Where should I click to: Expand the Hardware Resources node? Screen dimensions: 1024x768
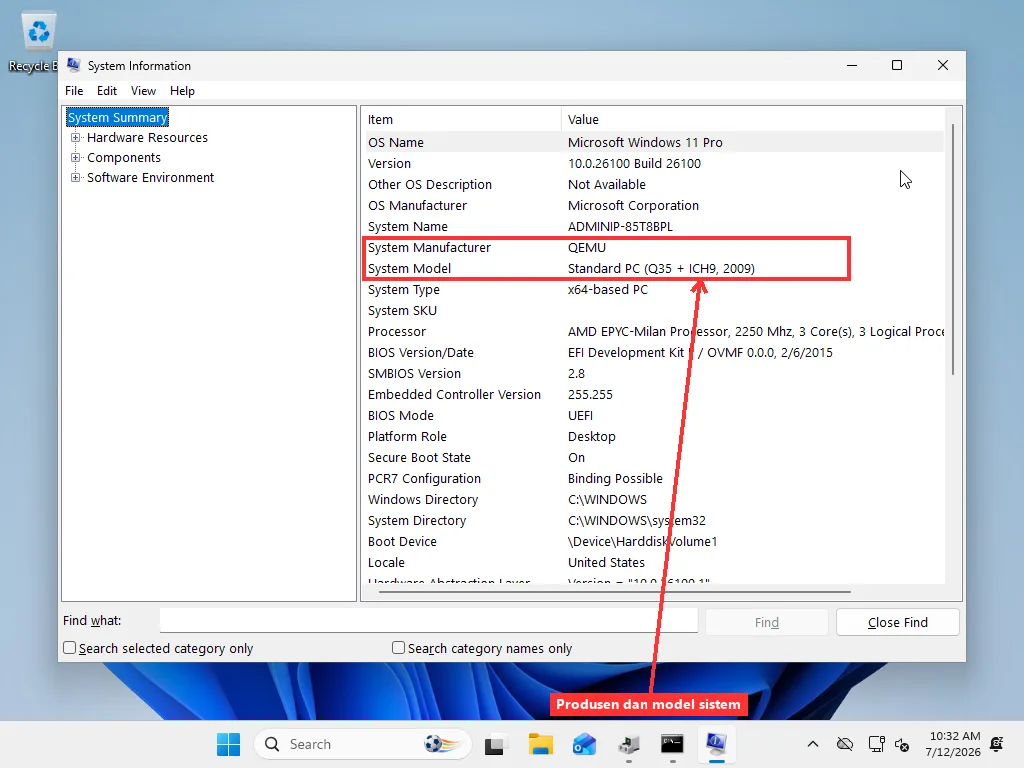point(76,137)
